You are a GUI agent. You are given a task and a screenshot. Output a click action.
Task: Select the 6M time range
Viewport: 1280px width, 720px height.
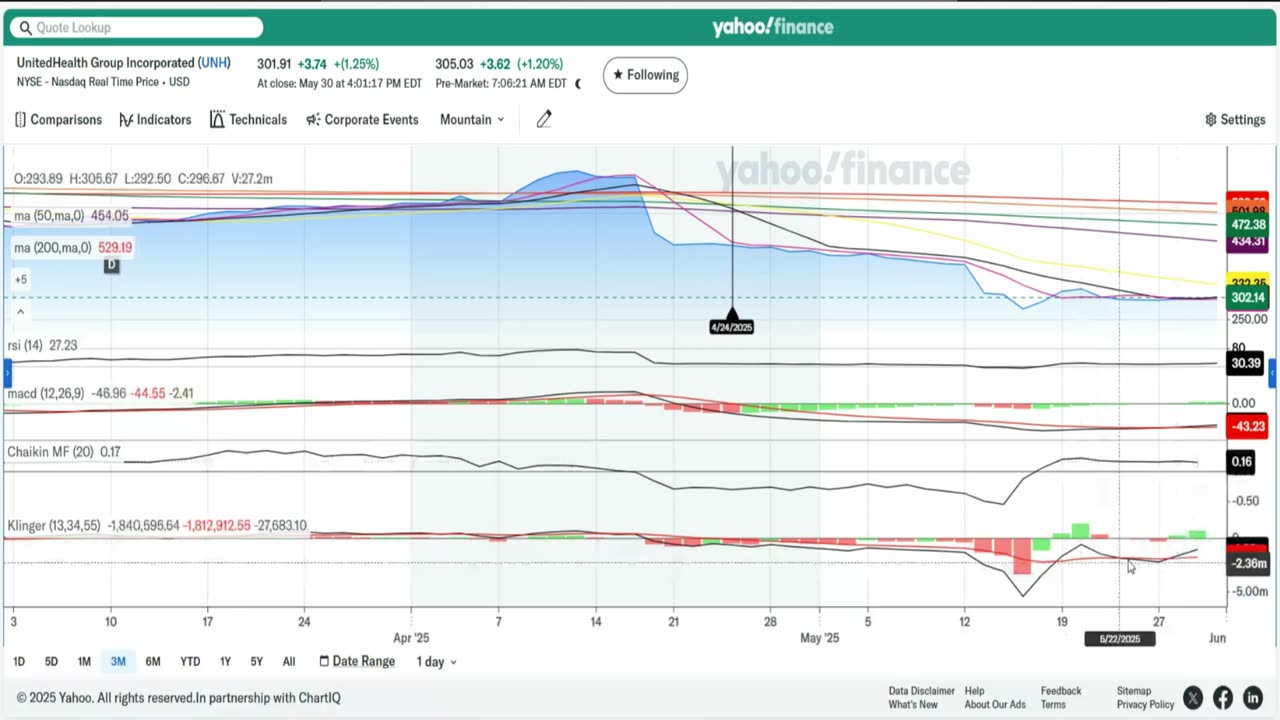coord(153,662)
